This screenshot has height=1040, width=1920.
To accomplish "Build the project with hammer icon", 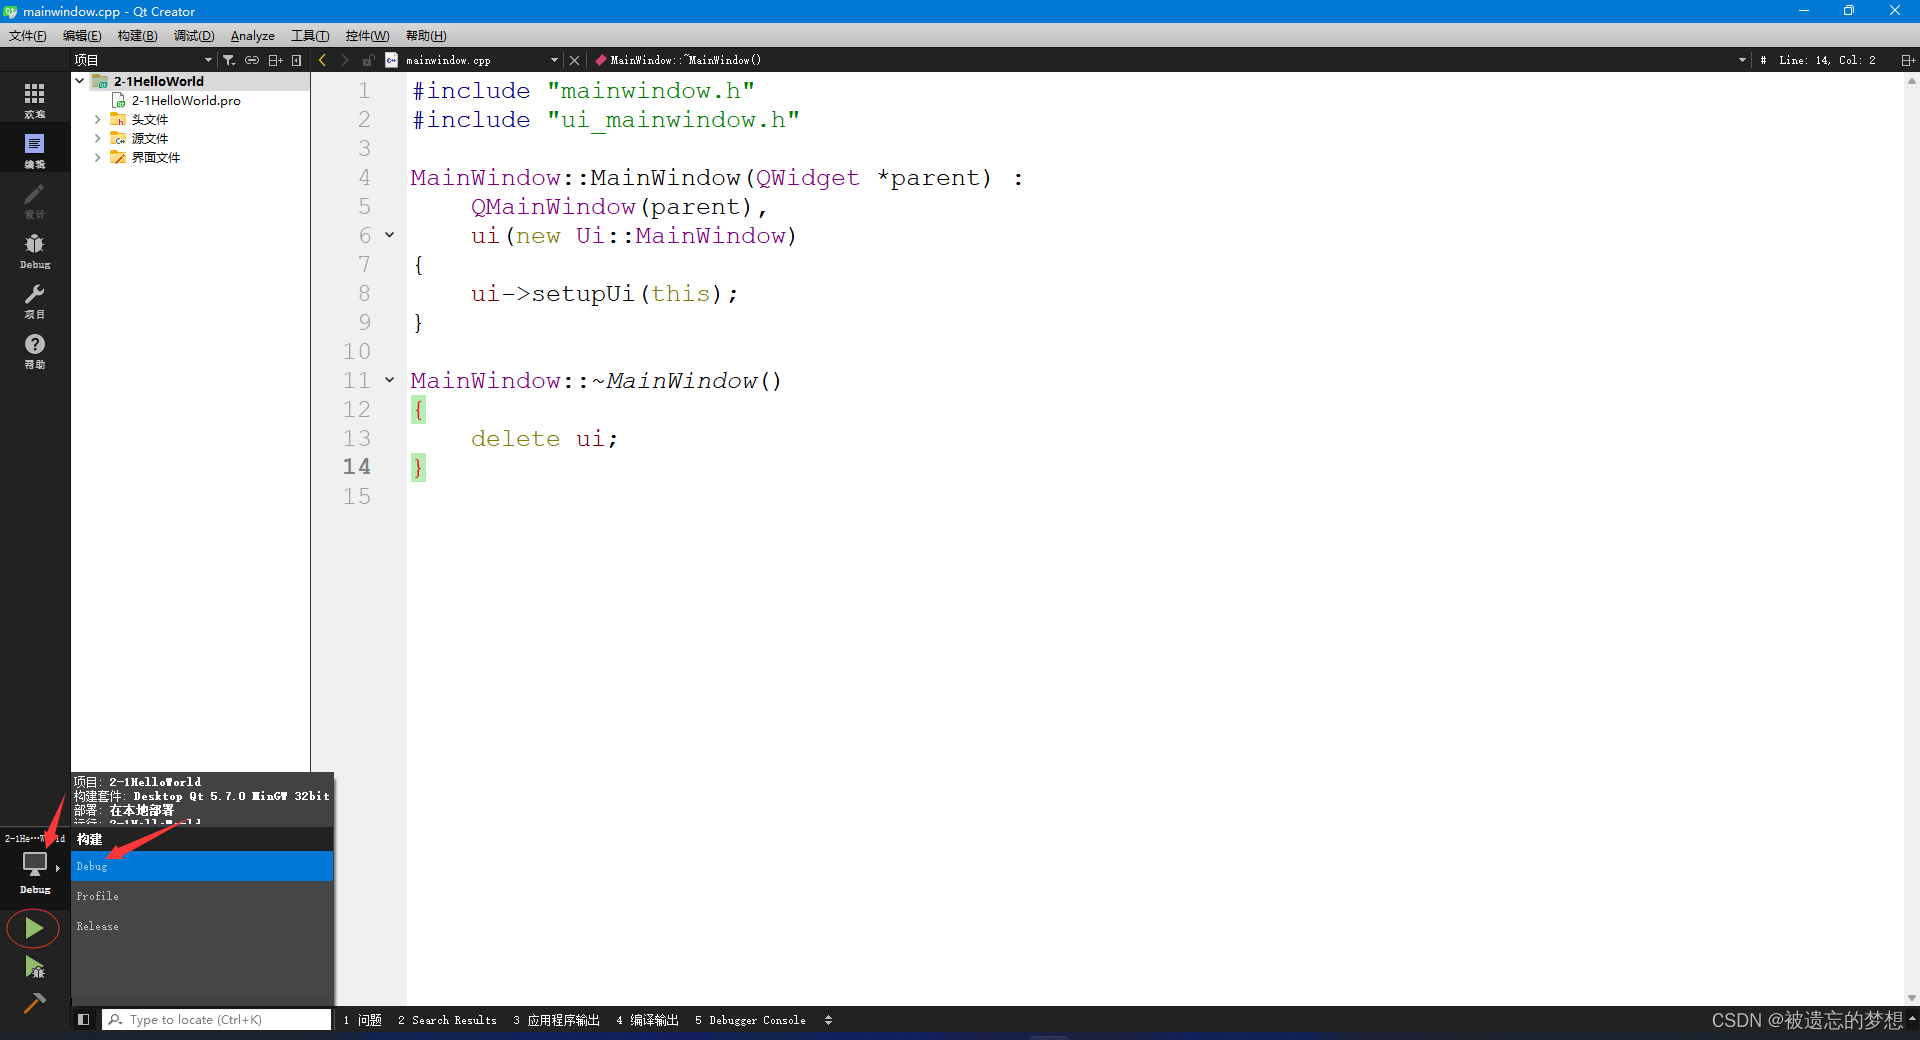I will (34, 1002).
